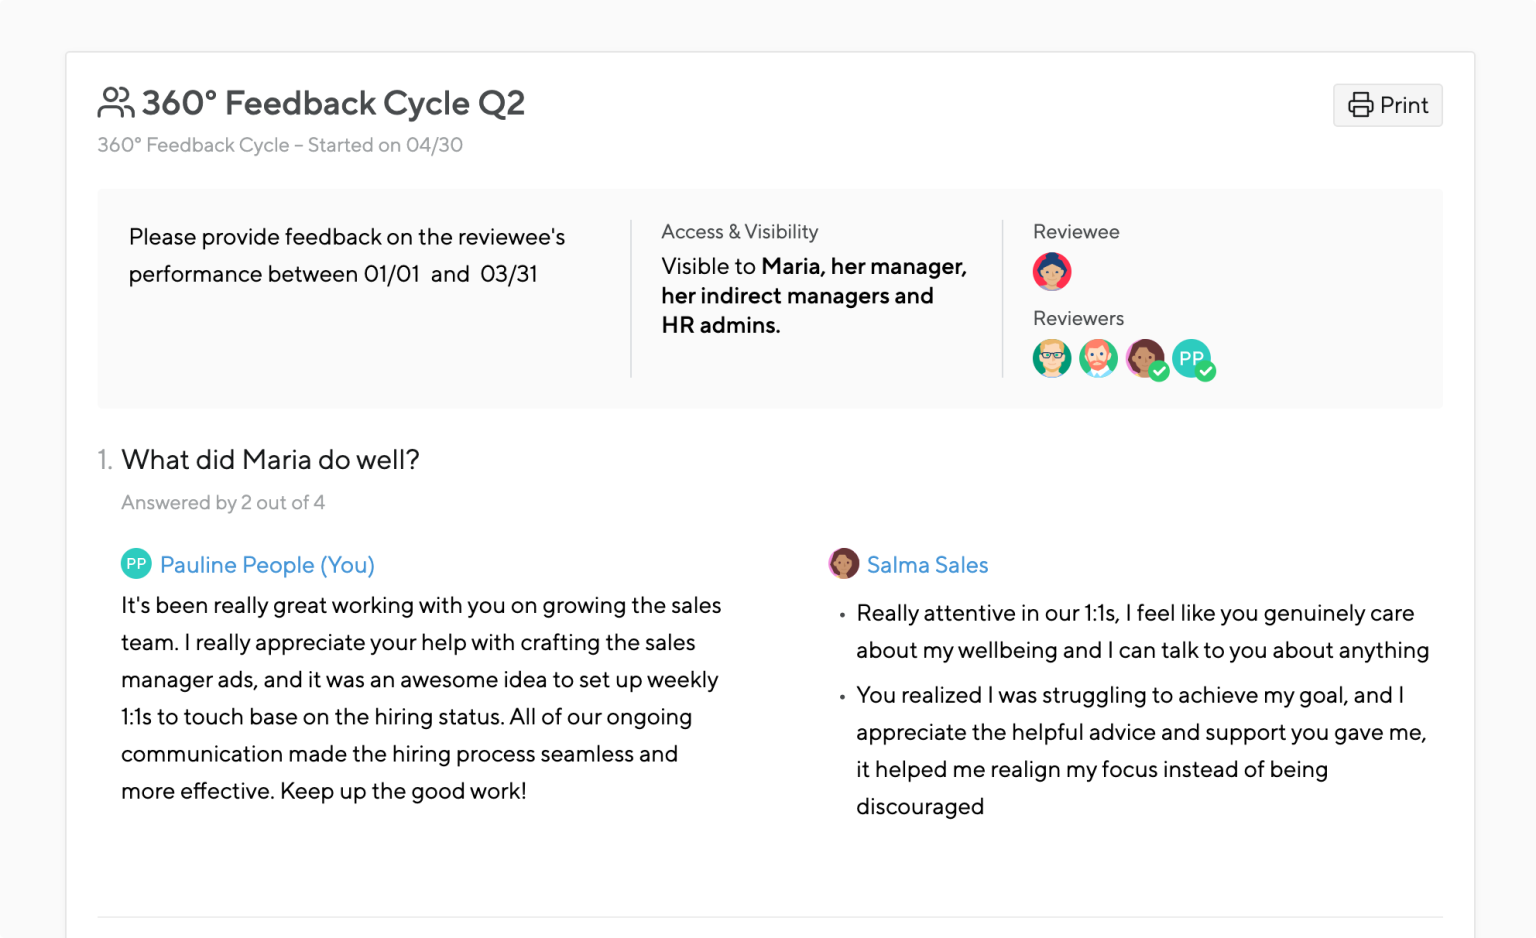1536x938 pixels.
Task: Click the people-group icon beside the cycle title
Action: (114, 102)
